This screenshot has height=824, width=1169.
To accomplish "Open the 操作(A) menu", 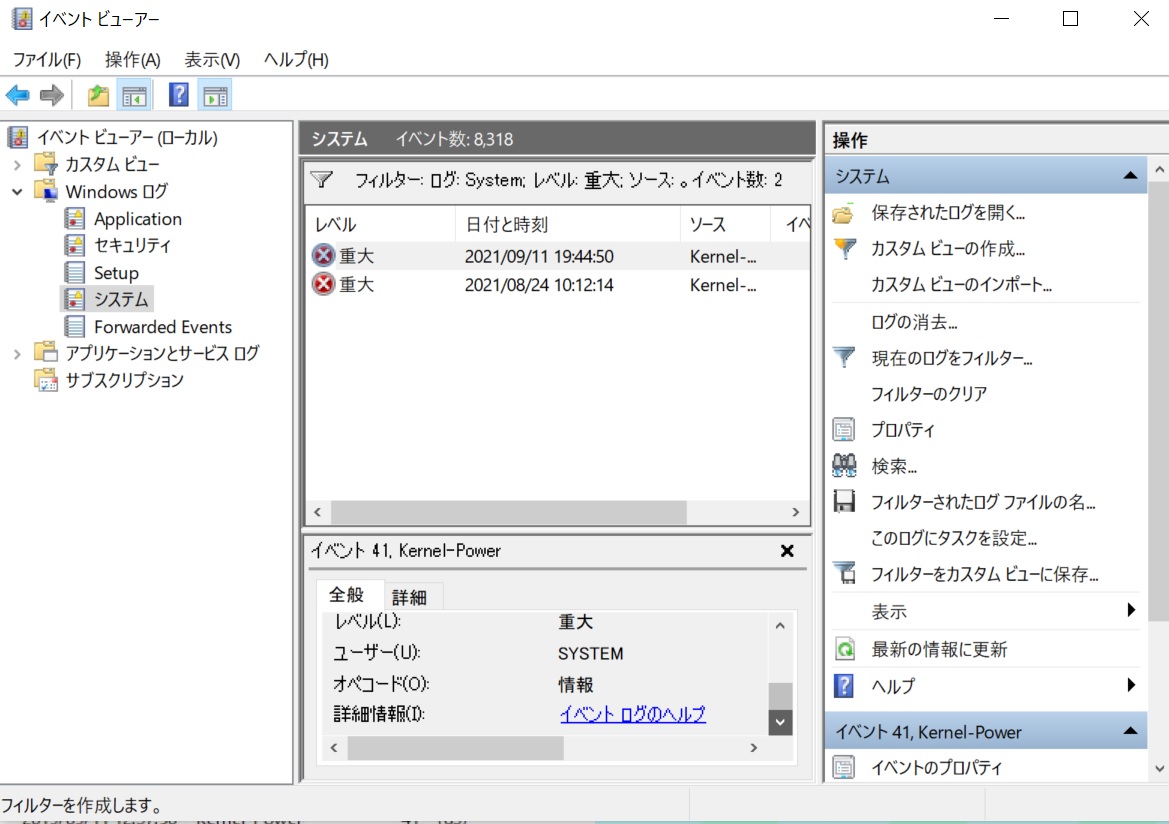I will point(132,60).
